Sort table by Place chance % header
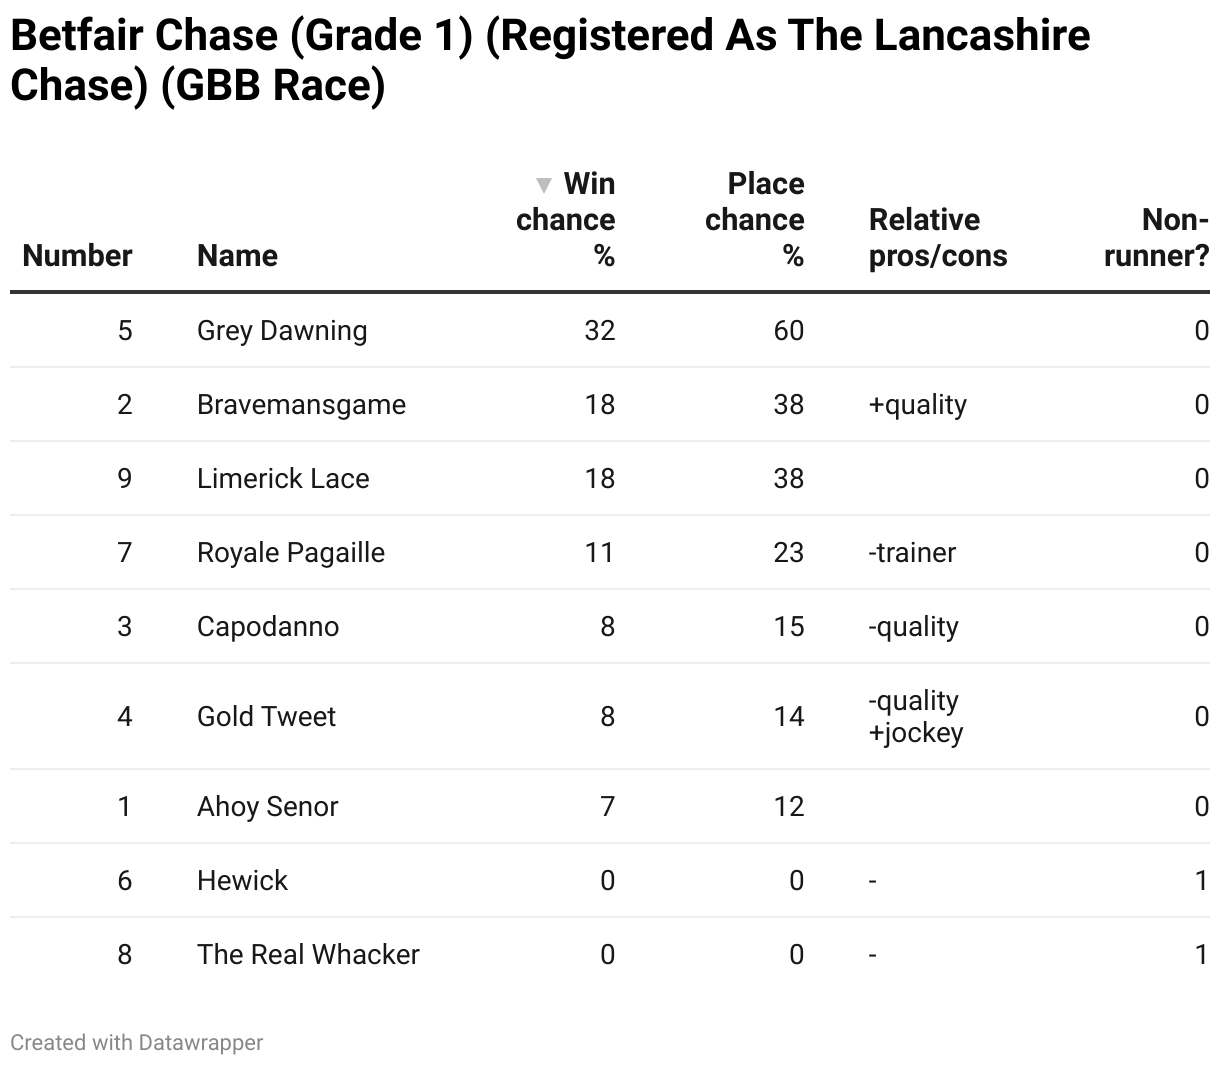This screenshot has width=1220, height=1066. pyautogui.click(x=755, y=220)
